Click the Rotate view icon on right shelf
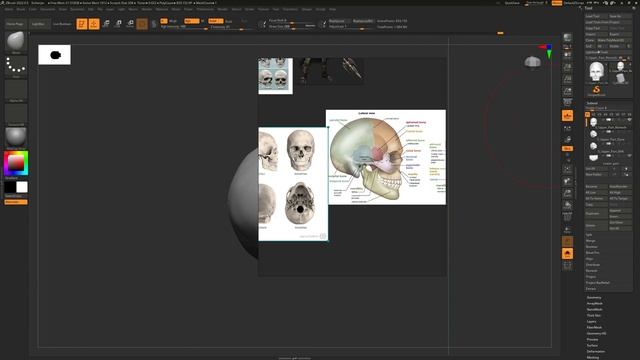The width and height of the screenshot is (640, 360). click(x=567, y=205)
